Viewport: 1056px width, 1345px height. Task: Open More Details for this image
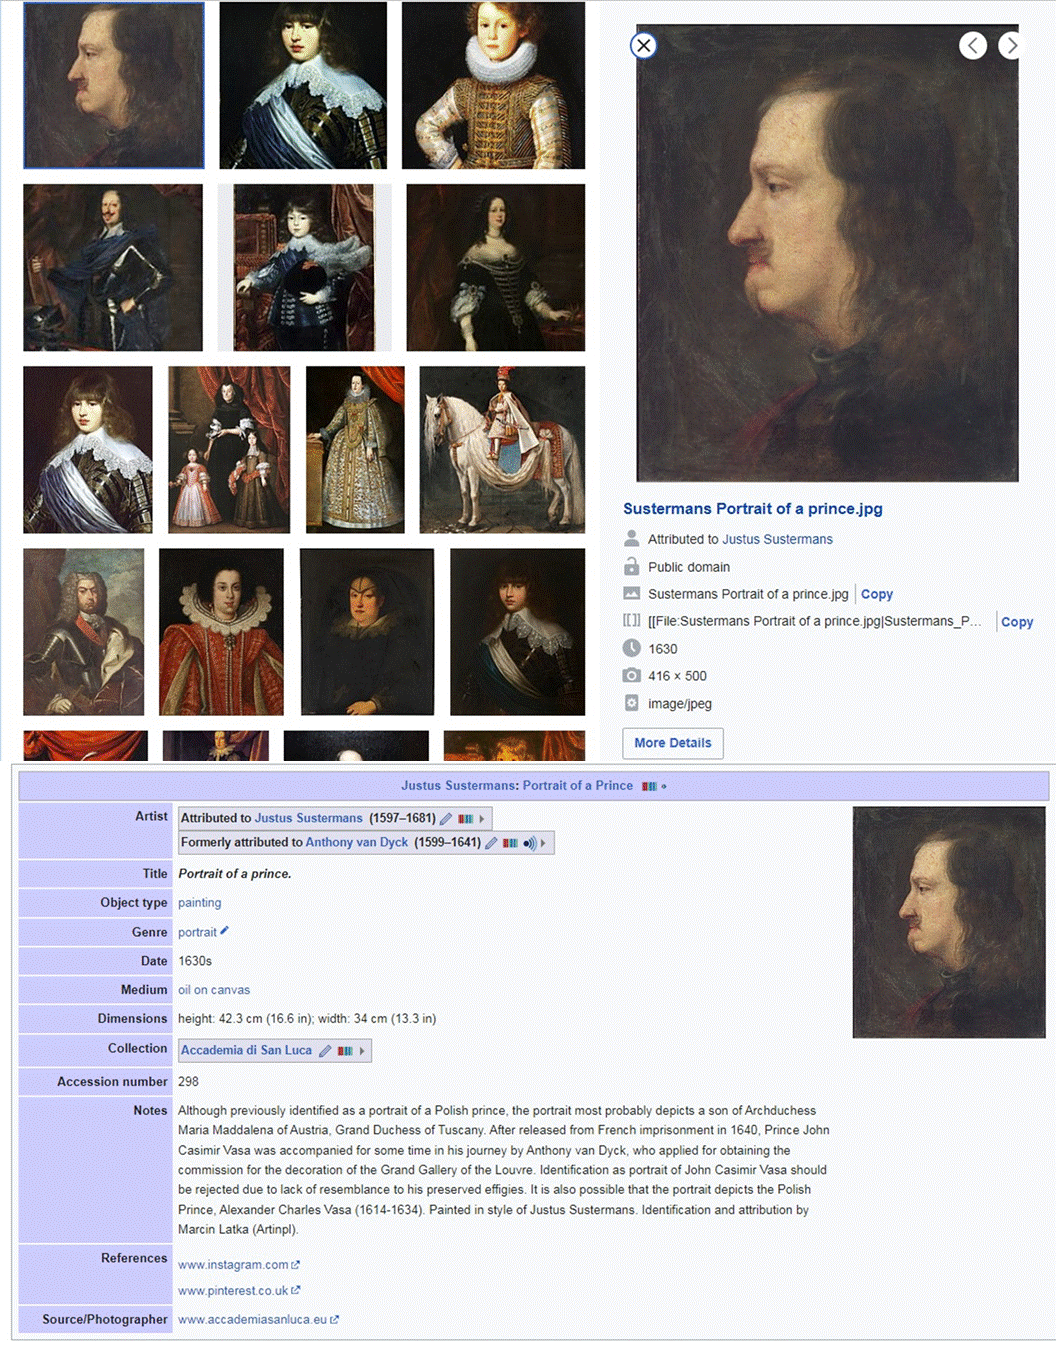click(x=673, y=743)
